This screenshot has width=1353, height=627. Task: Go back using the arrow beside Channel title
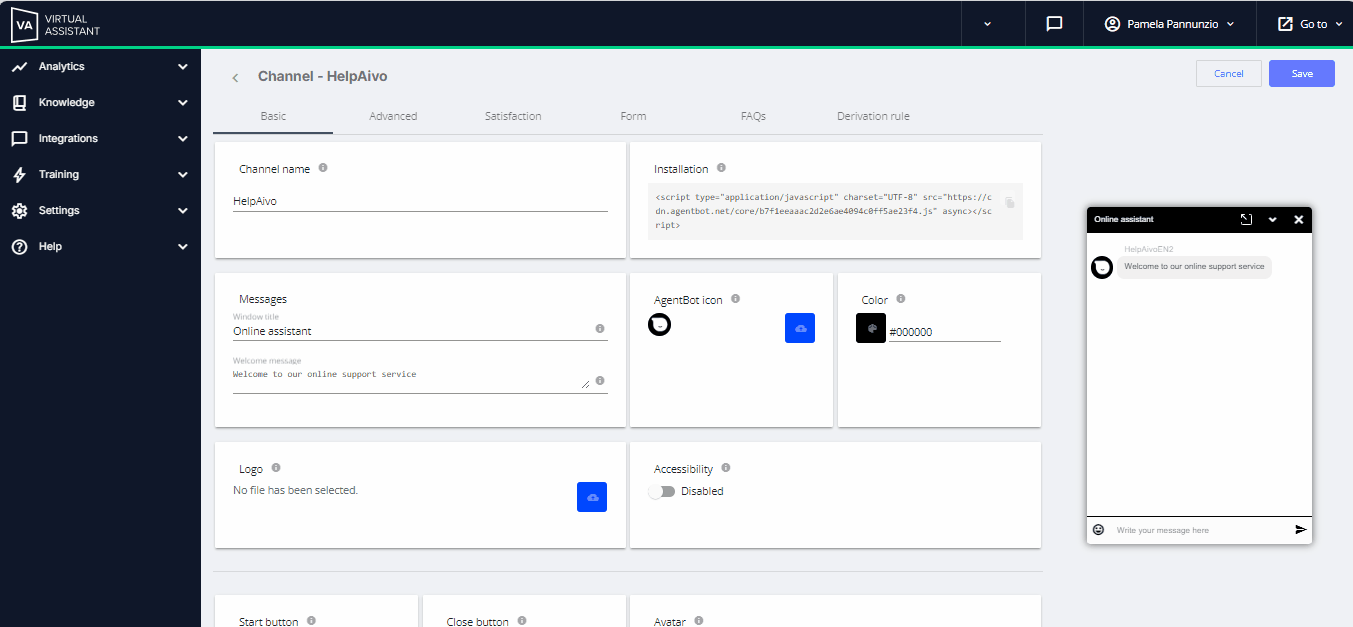click(x=235, y=77)
